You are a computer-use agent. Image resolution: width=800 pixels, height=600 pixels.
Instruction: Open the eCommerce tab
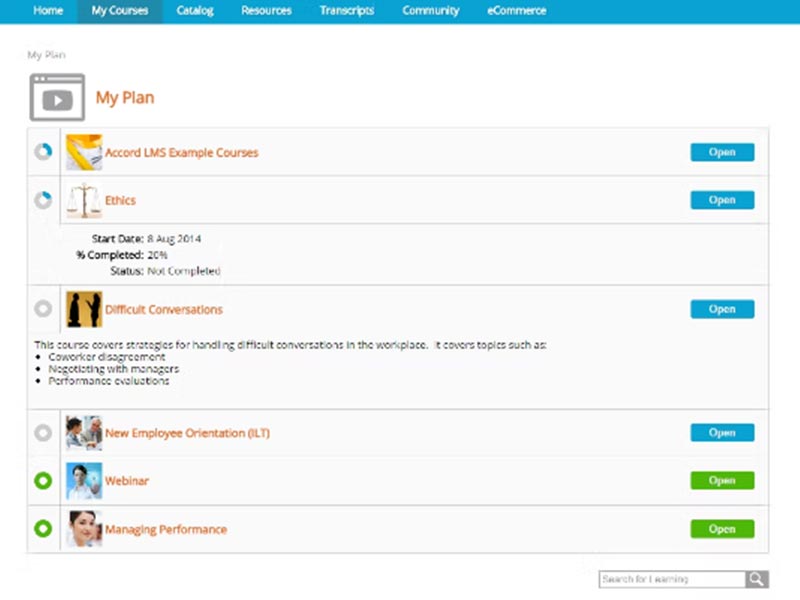coord(516,11)
